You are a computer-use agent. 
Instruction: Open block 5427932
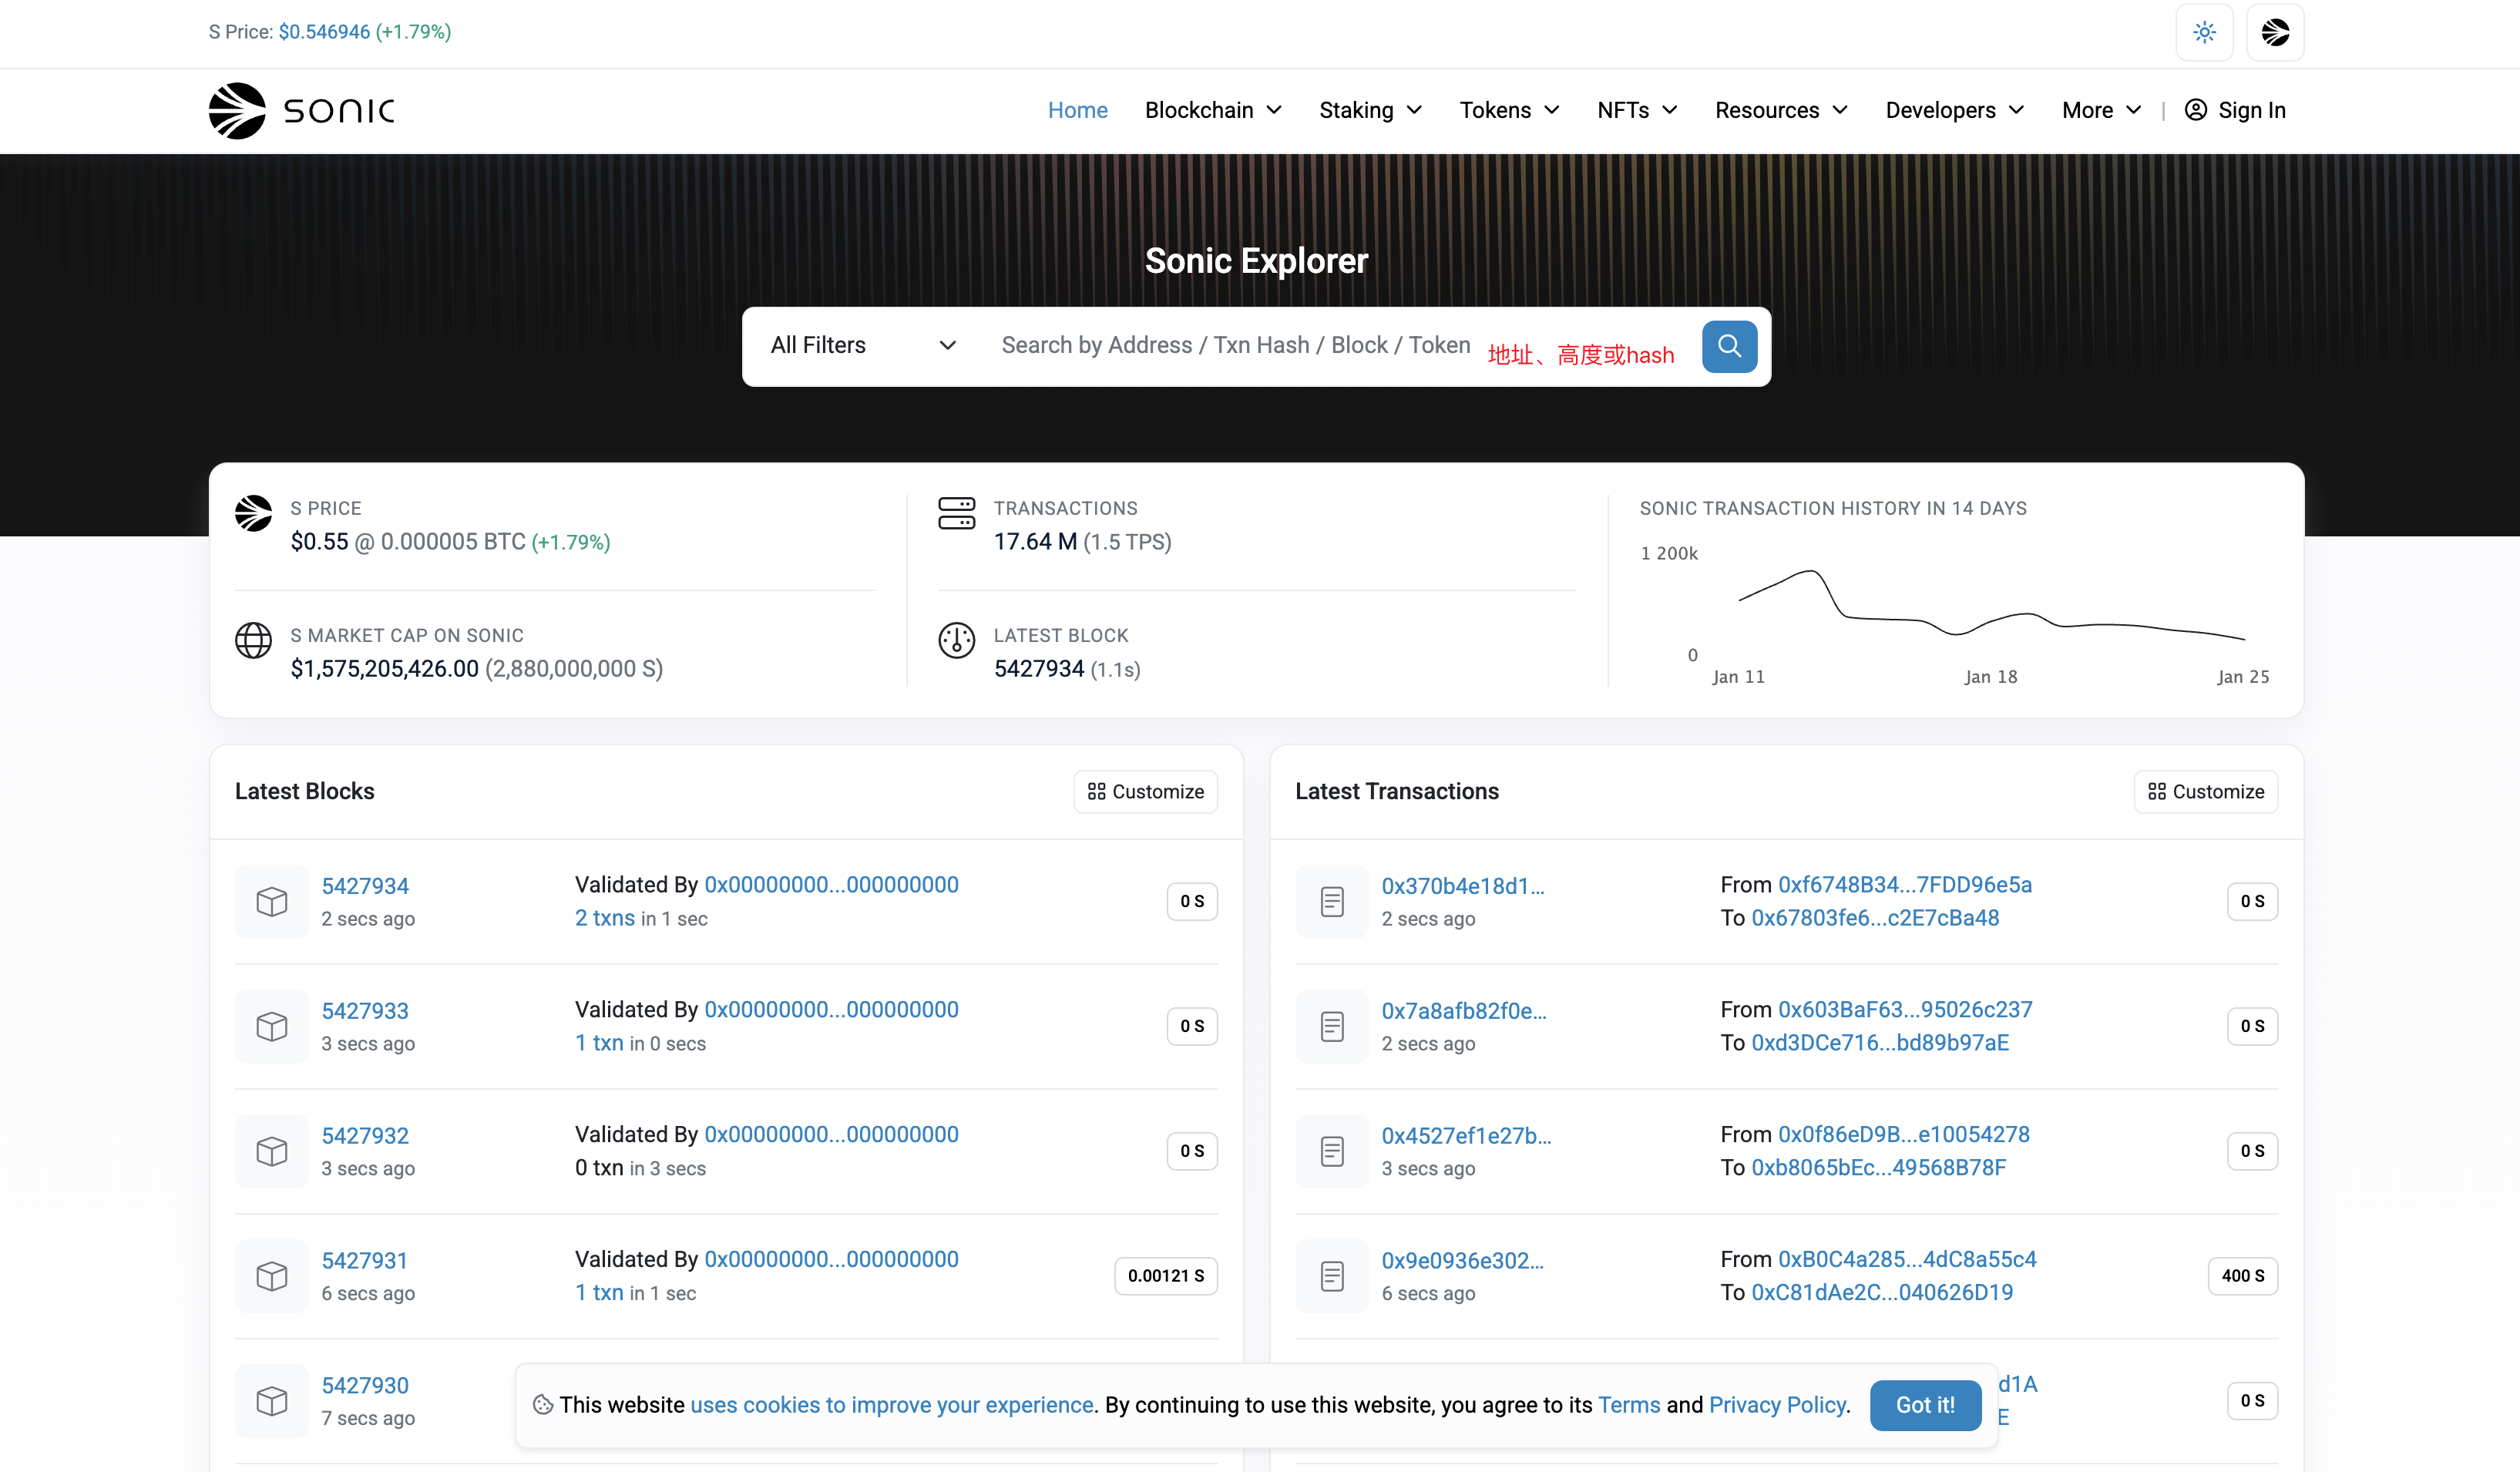coord(365,1136)
